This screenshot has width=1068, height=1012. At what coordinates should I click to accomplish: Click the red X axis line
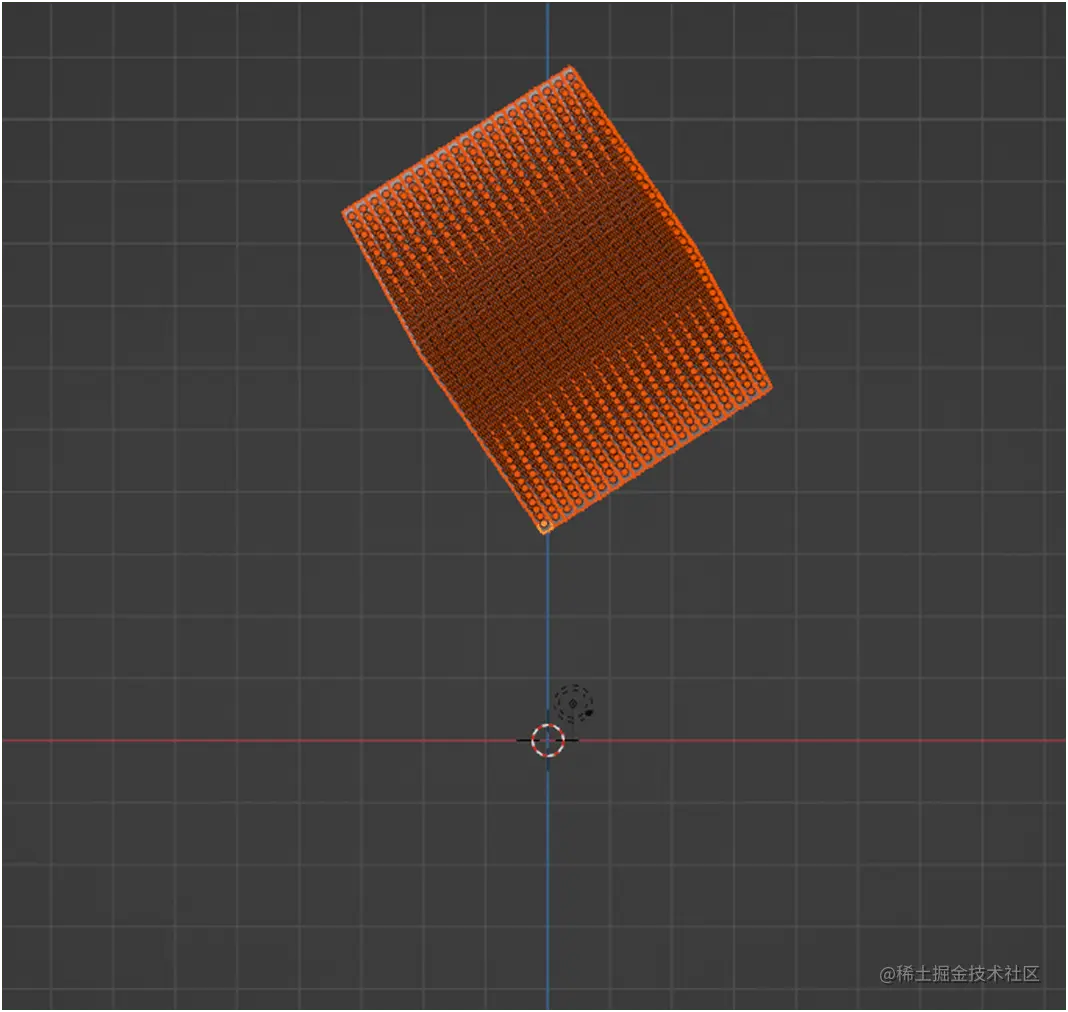click(250, 741)
